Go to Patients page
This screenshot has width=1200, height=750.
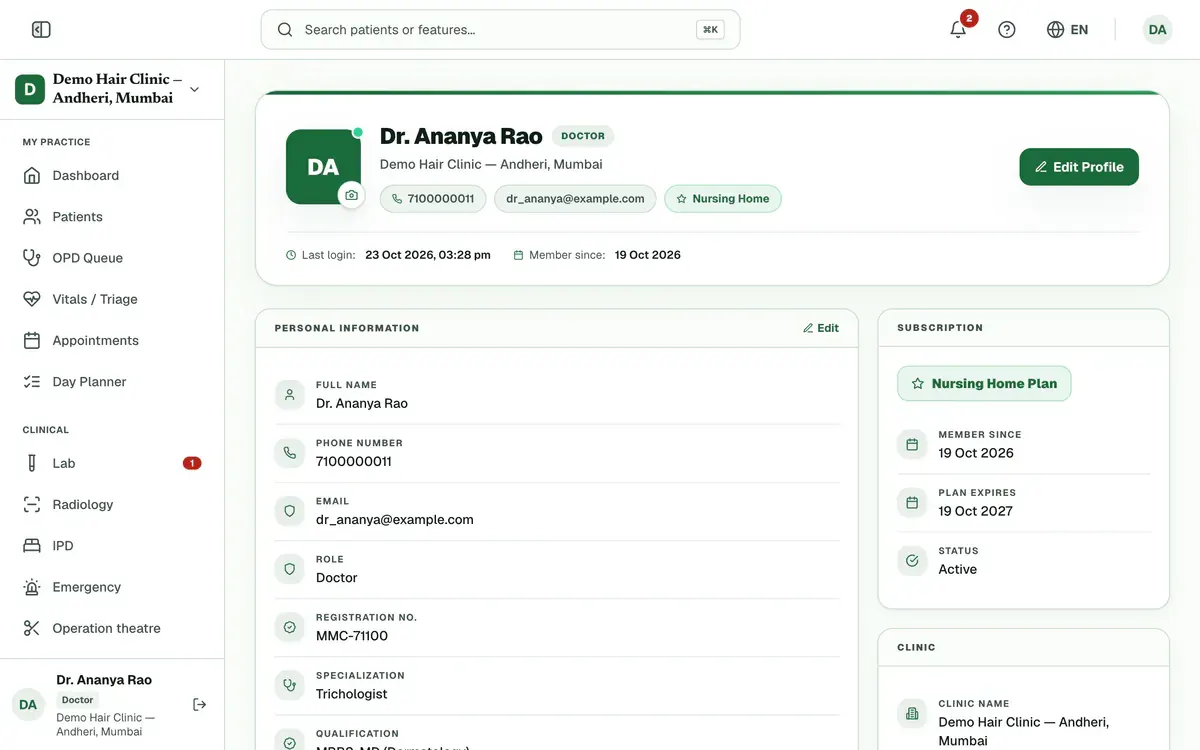pyautogui.click(x=112, y=217)
